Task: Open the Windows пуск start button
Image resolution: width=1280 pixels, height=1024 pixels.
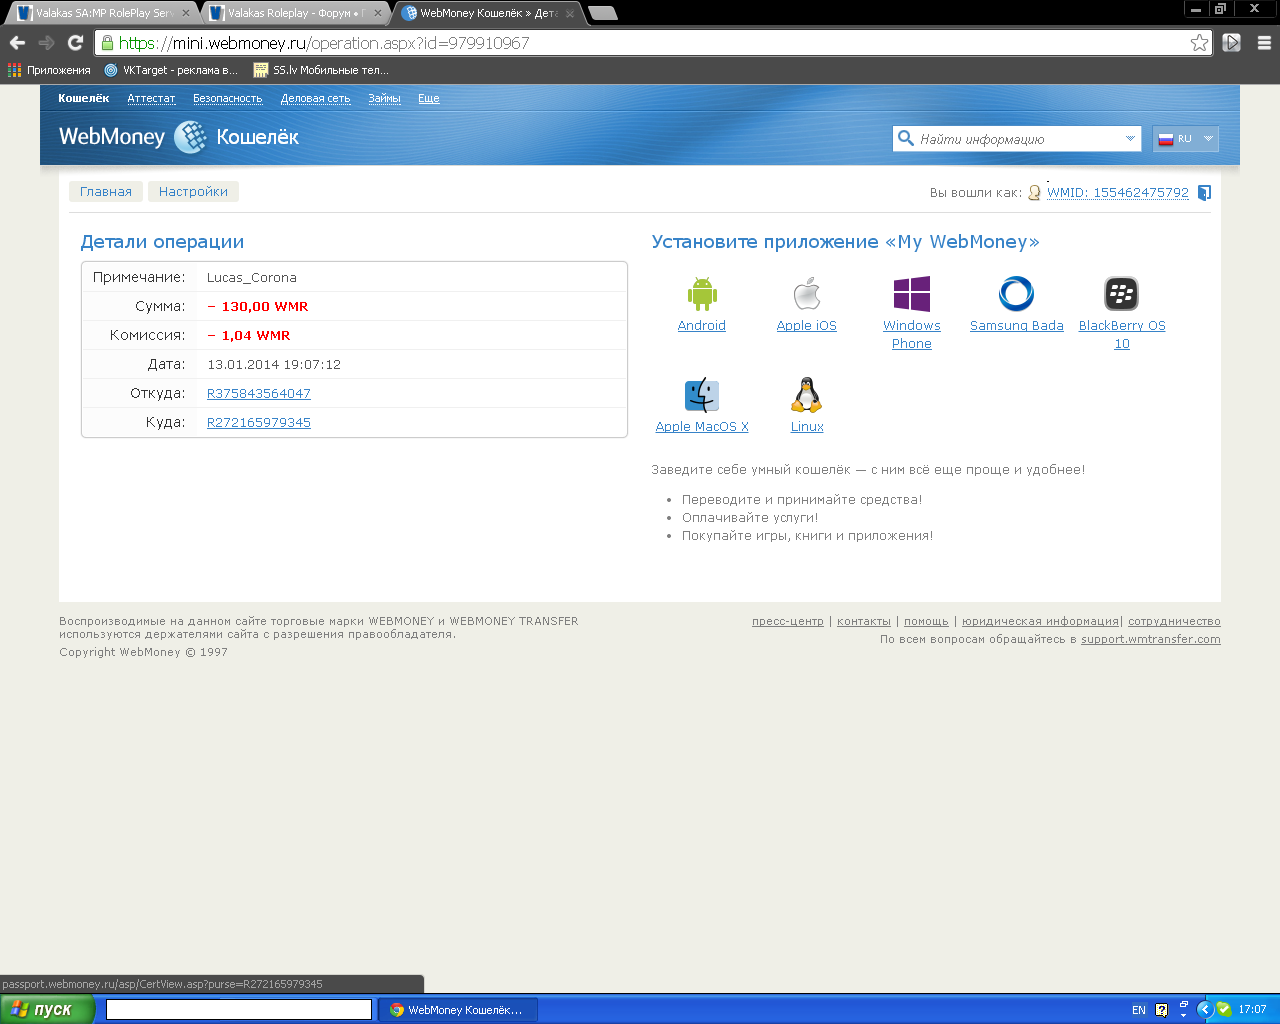Action: 47,1010
